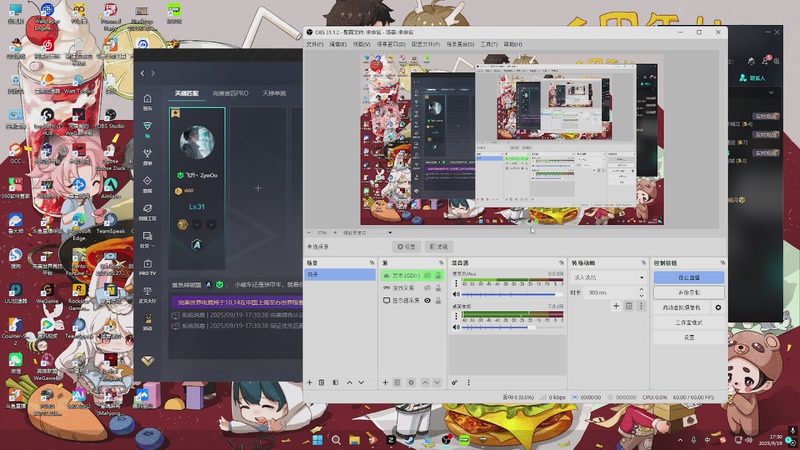Remove selected source with Sources trash icon

(397, 382)
